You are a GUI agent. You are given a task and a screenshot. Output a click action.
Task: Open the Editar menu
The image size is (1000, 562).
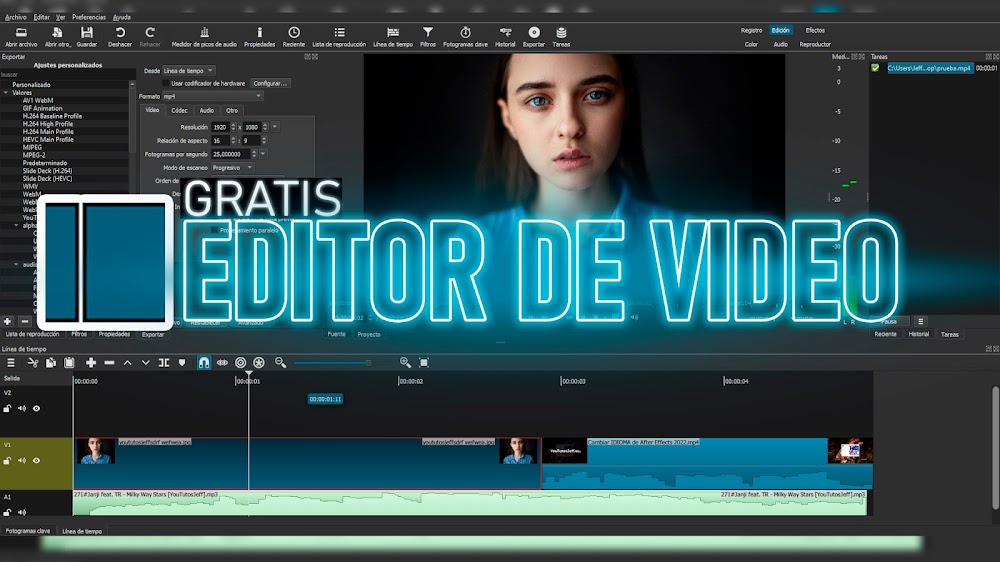[x=41, y=17]
